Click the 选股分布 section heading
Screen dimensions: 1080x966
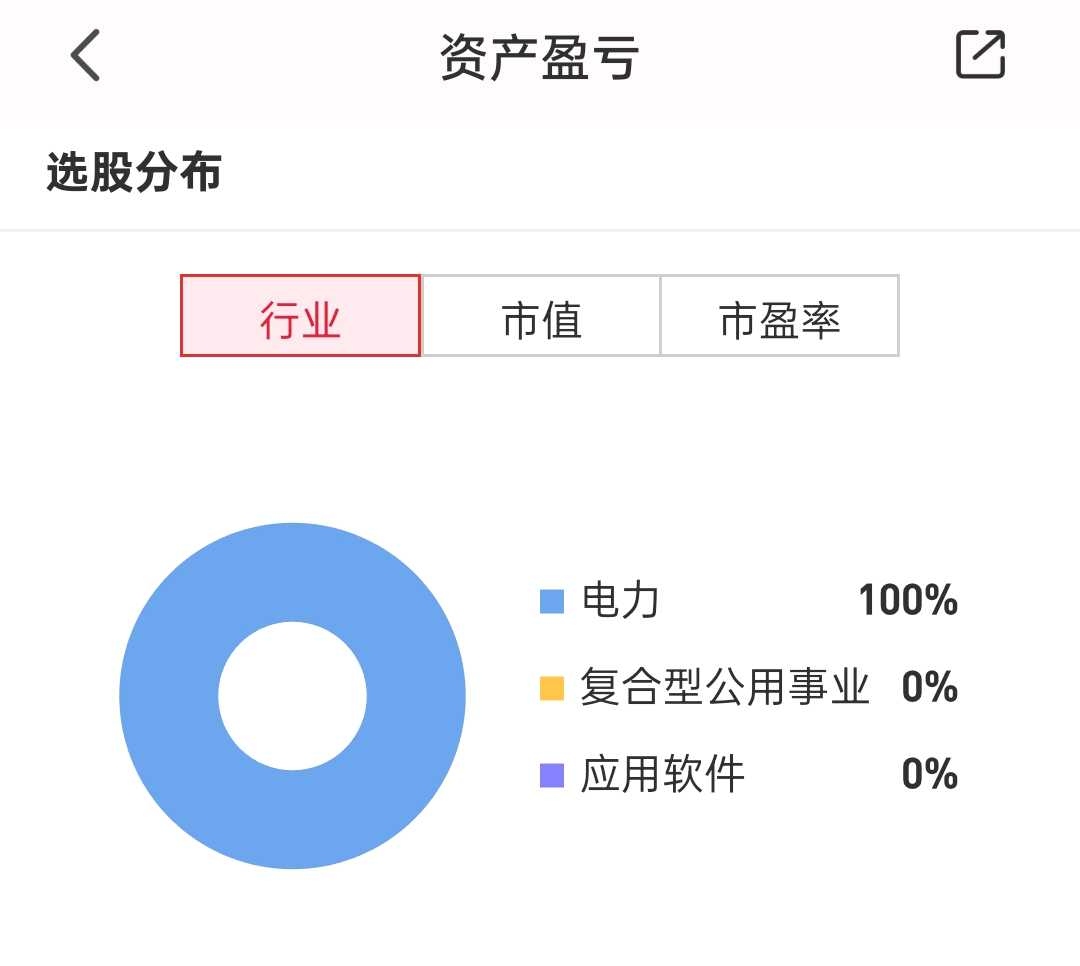[134, 172]
